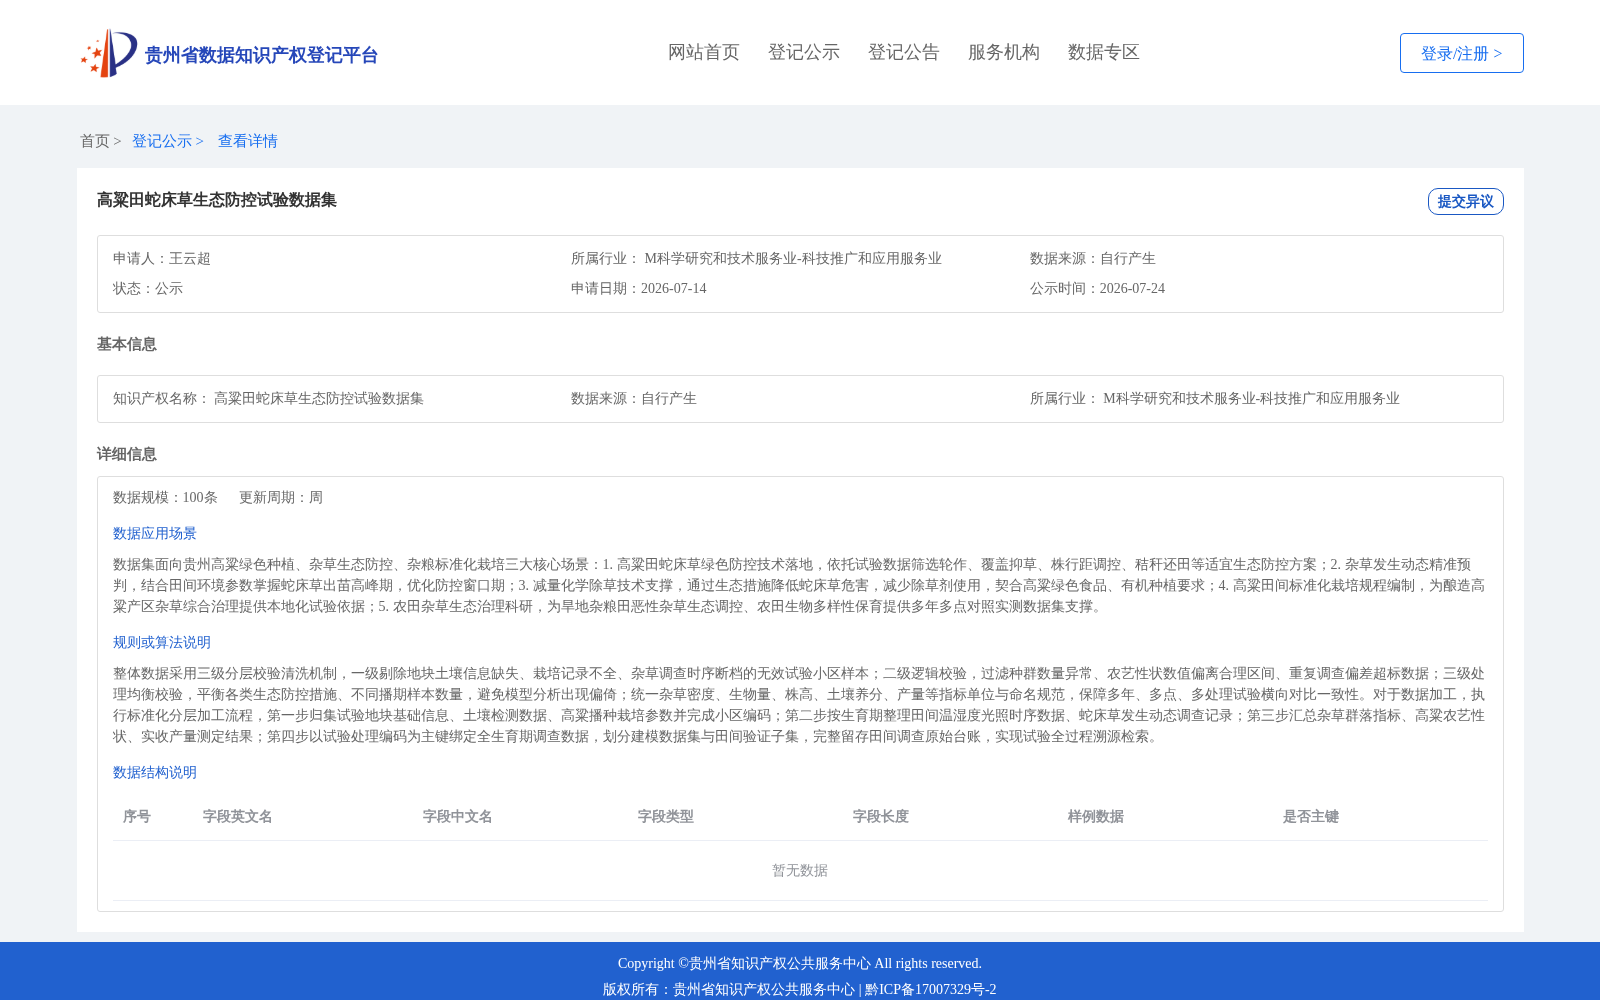Click the 首页 breadcrumb link

95,141
